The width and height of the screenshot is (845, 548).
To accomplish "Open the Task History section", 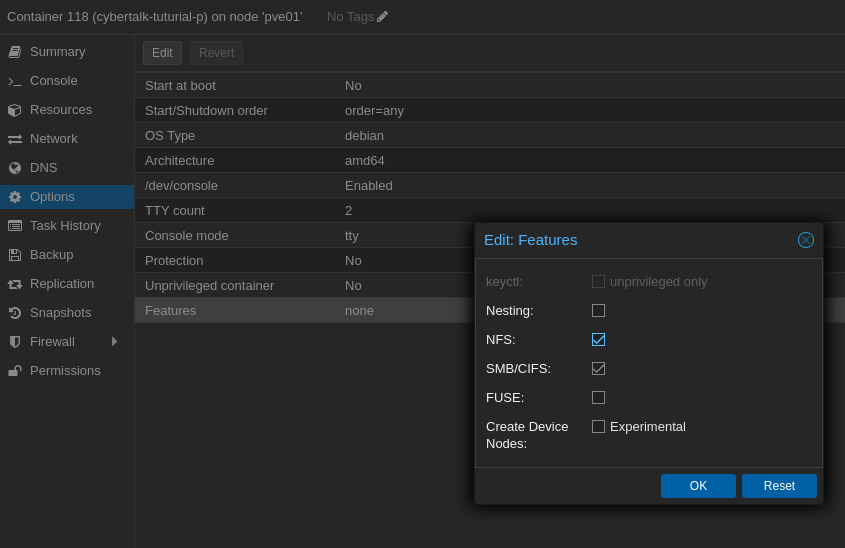I will pos(67,226).
